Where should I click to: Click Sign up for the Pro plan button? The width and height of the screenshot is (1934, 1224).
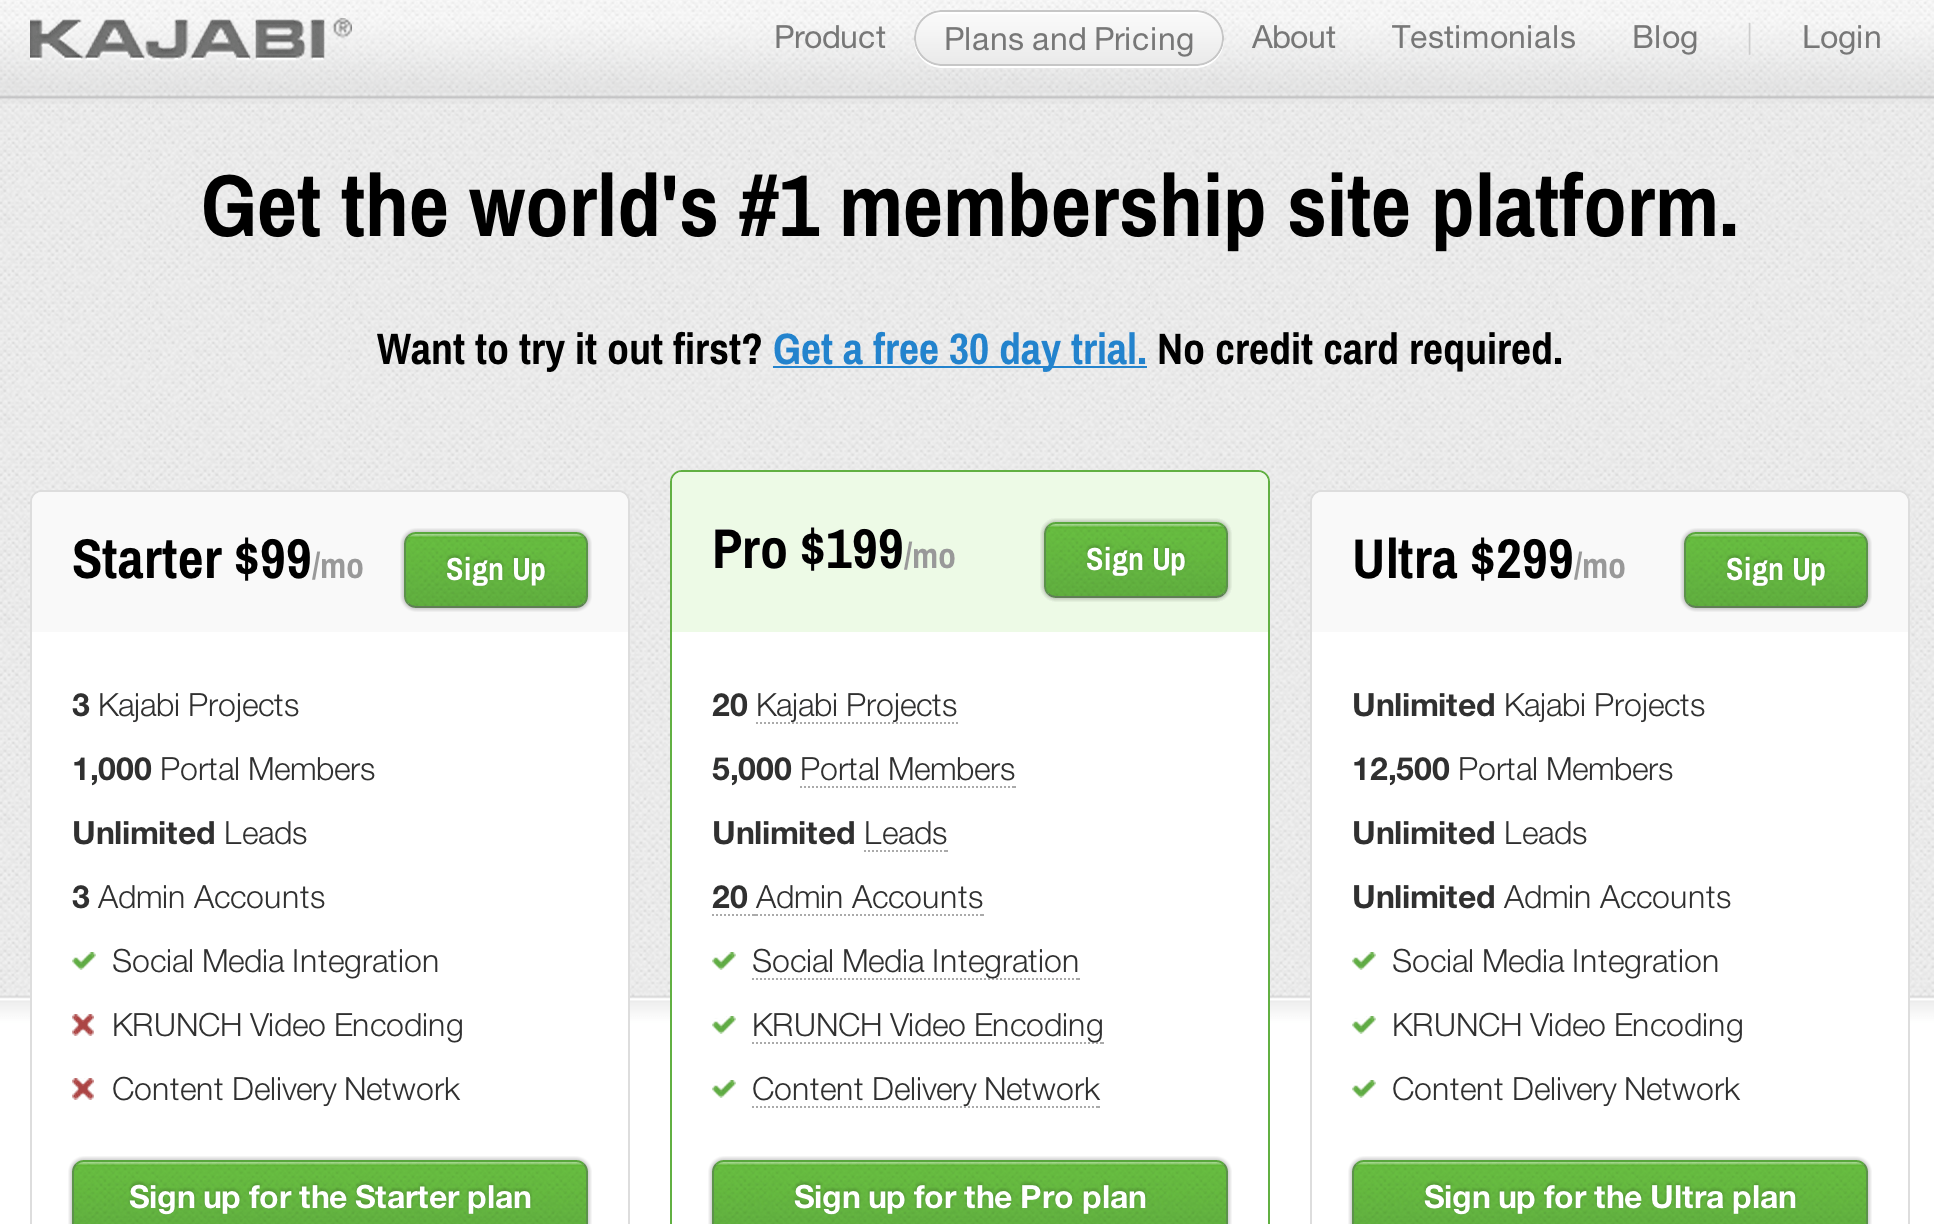(x=969, y=1195)
